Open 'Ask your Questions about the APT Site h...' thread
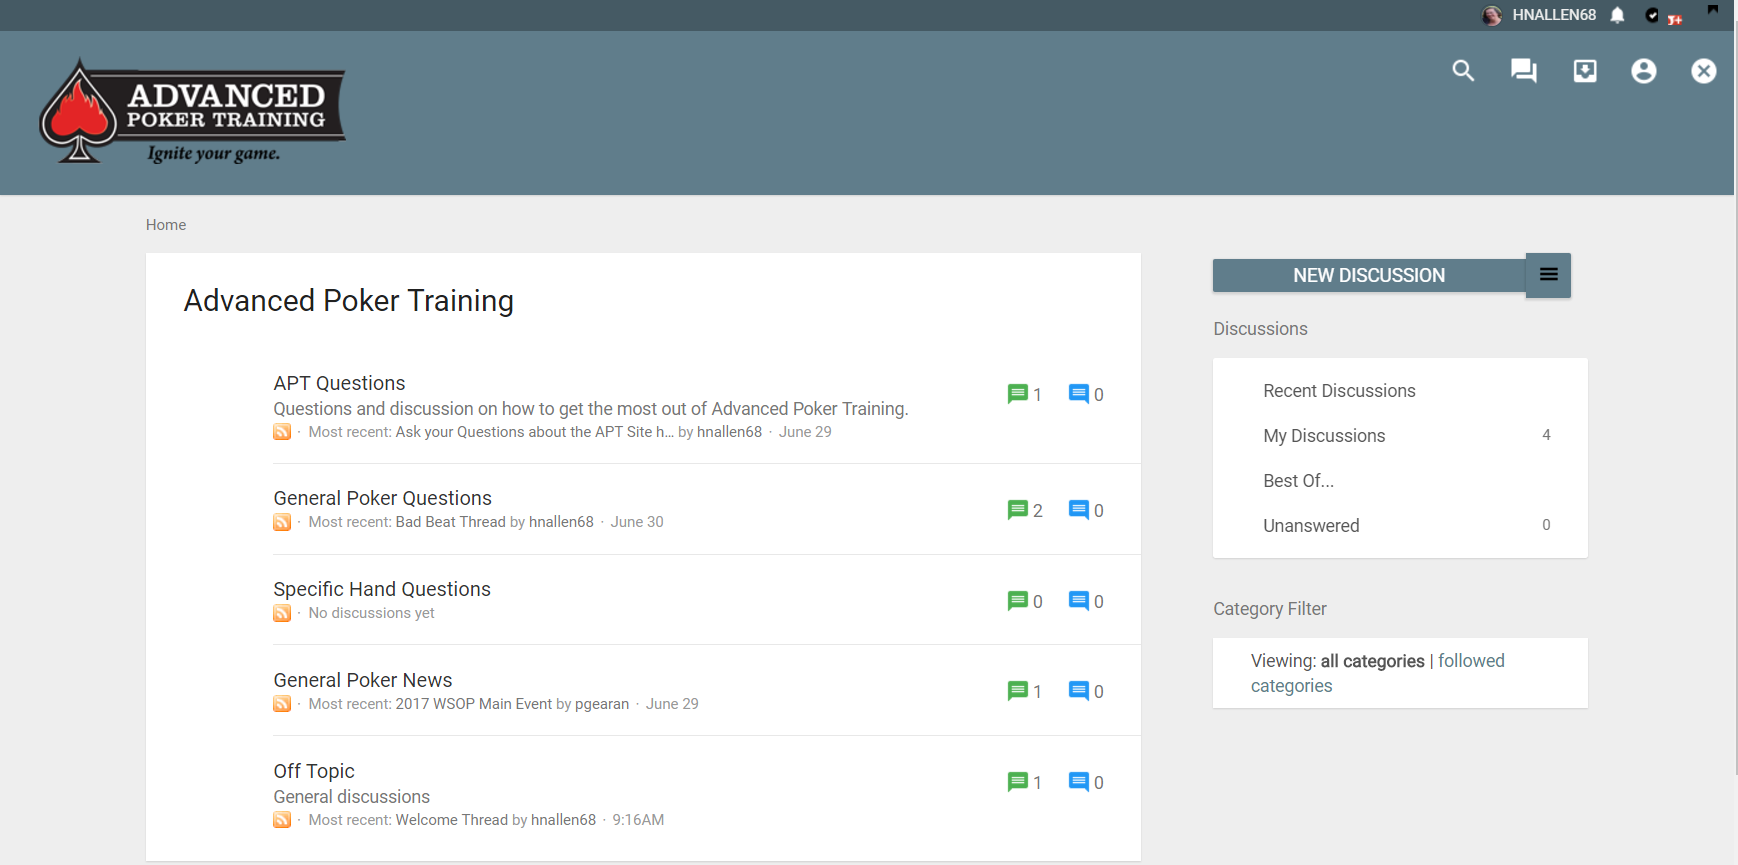 (x=535, y=432)
